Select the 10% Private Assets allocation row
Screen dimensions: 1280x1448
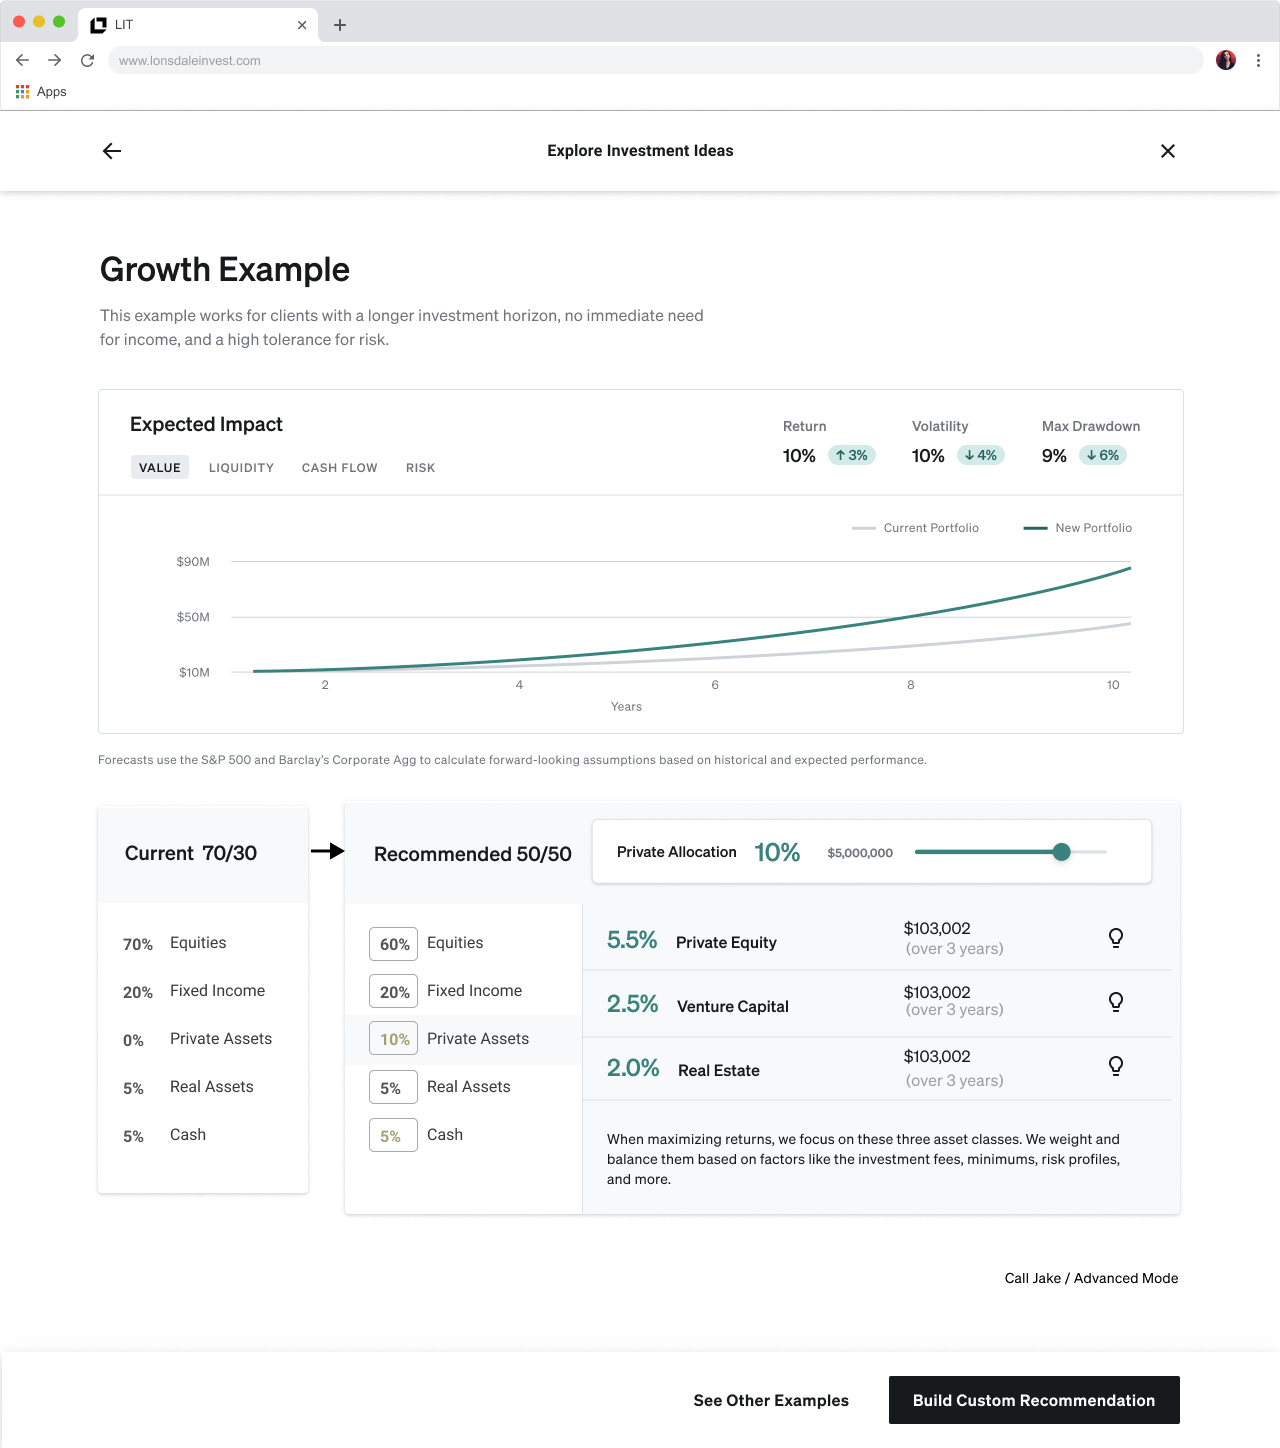[463, 1039]
